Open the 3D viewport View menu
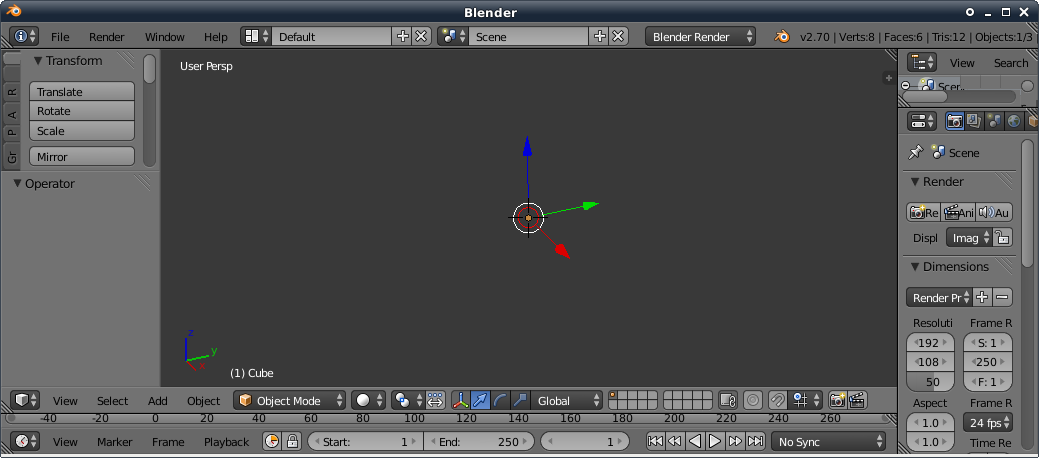 tap(65, 401)
